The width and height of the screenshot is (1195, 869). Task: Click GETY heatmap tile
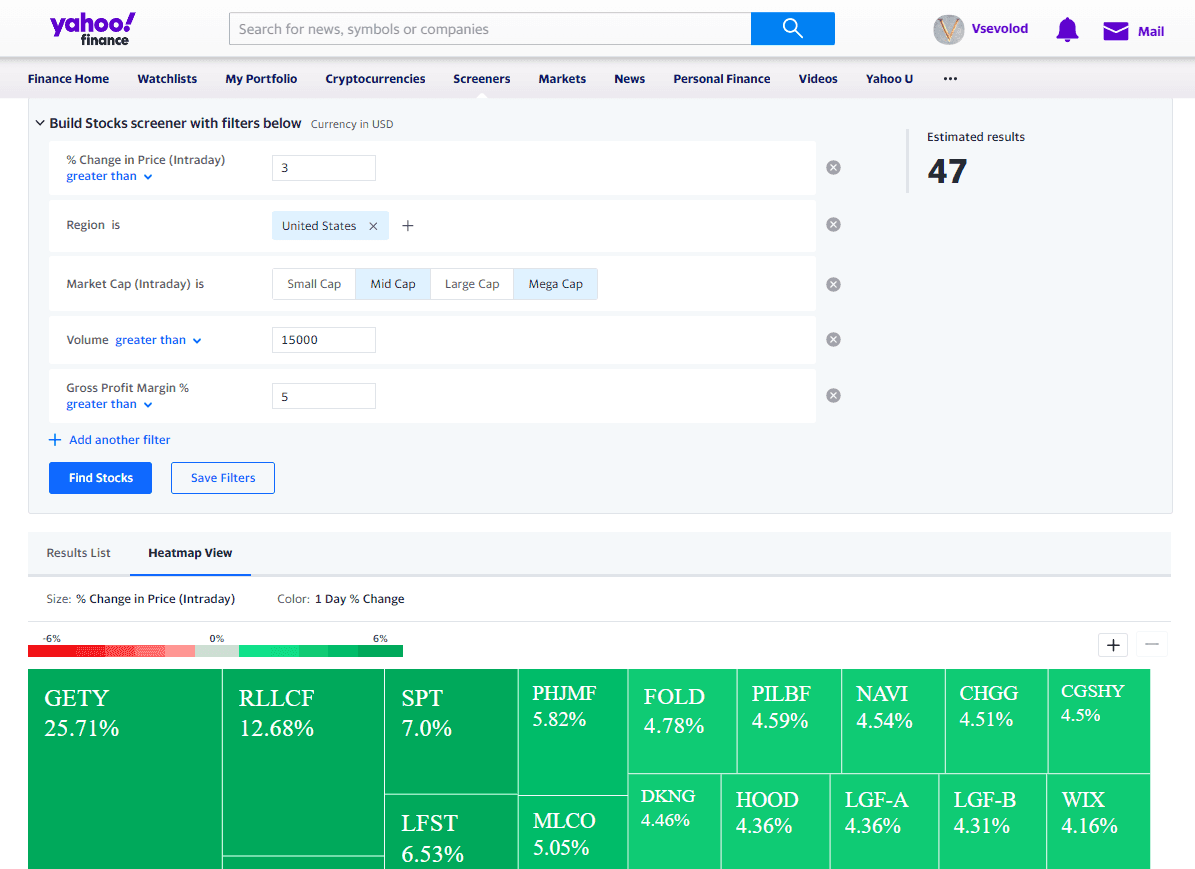click(x=125, y=769)
